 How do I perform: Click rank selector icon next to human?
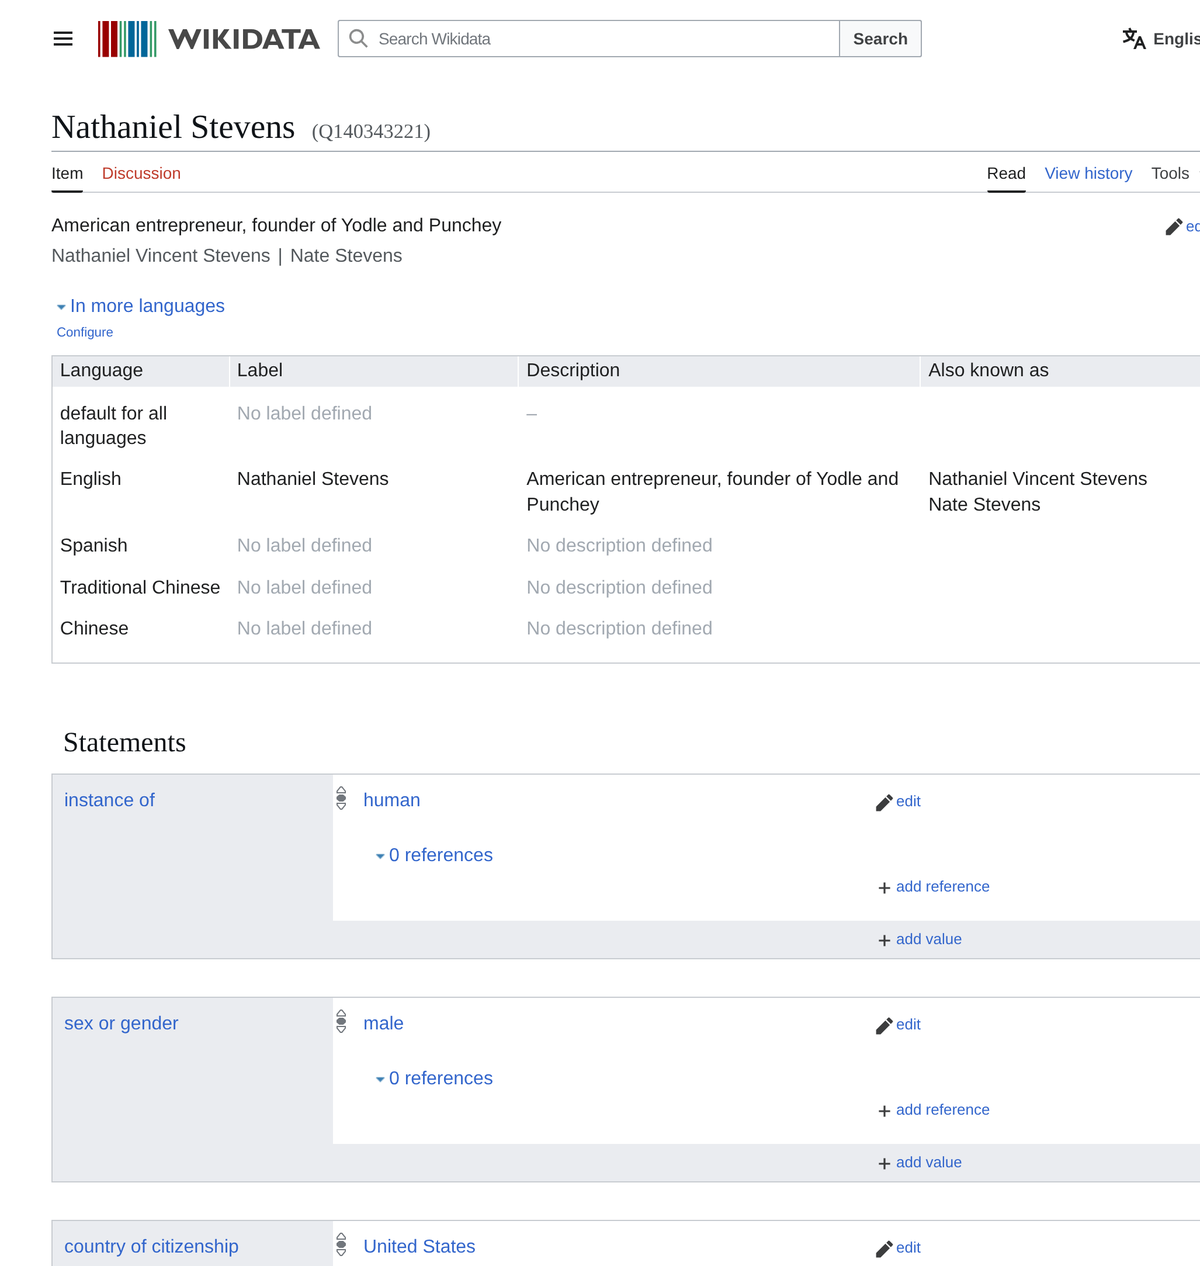[341, 798]
